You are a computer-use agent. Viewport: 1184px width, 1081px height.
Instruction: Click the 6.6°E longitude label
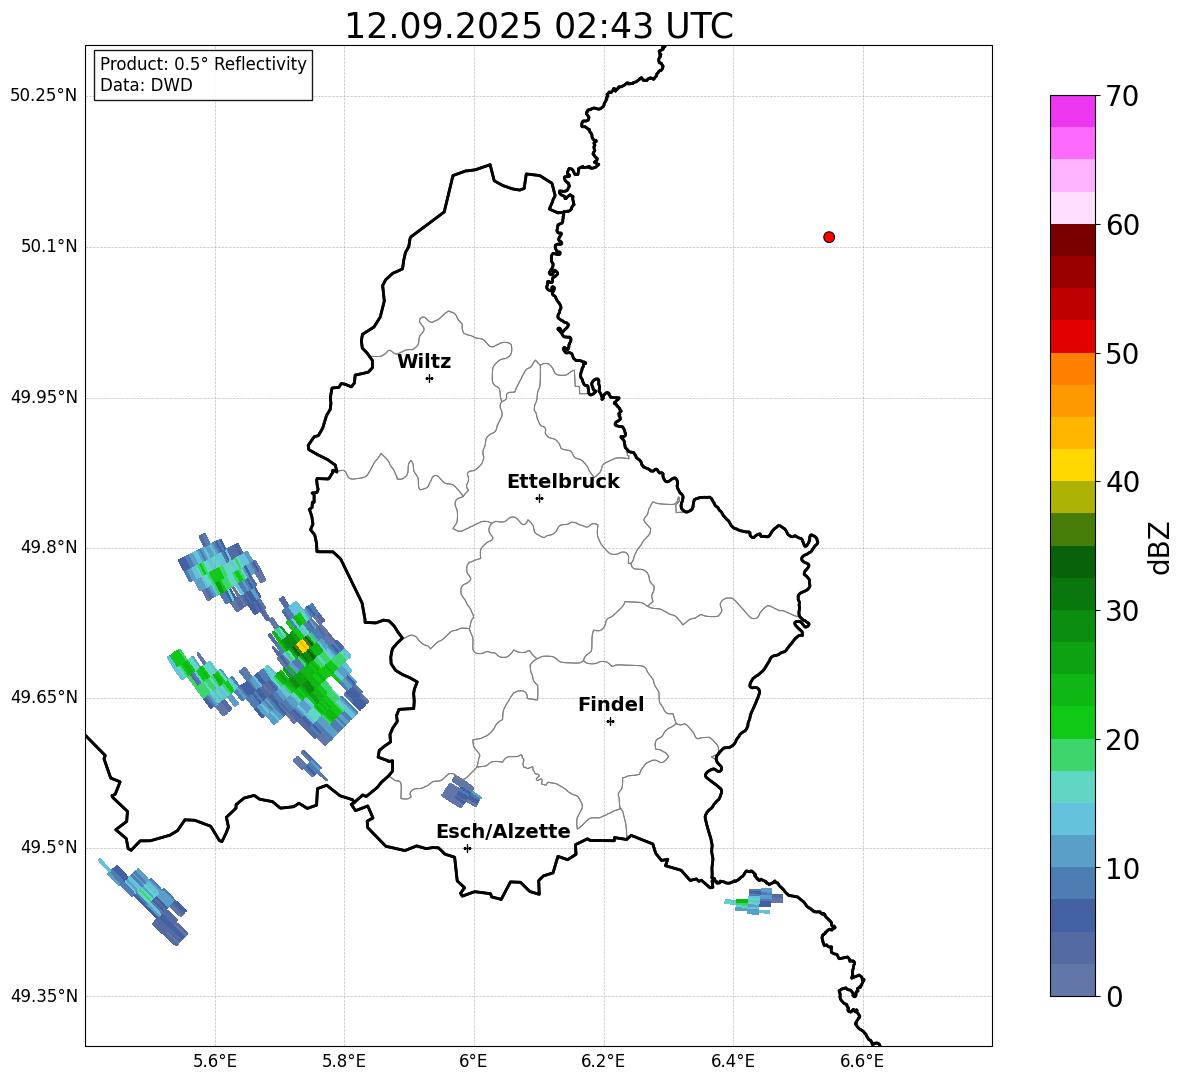coord(862,1061)
